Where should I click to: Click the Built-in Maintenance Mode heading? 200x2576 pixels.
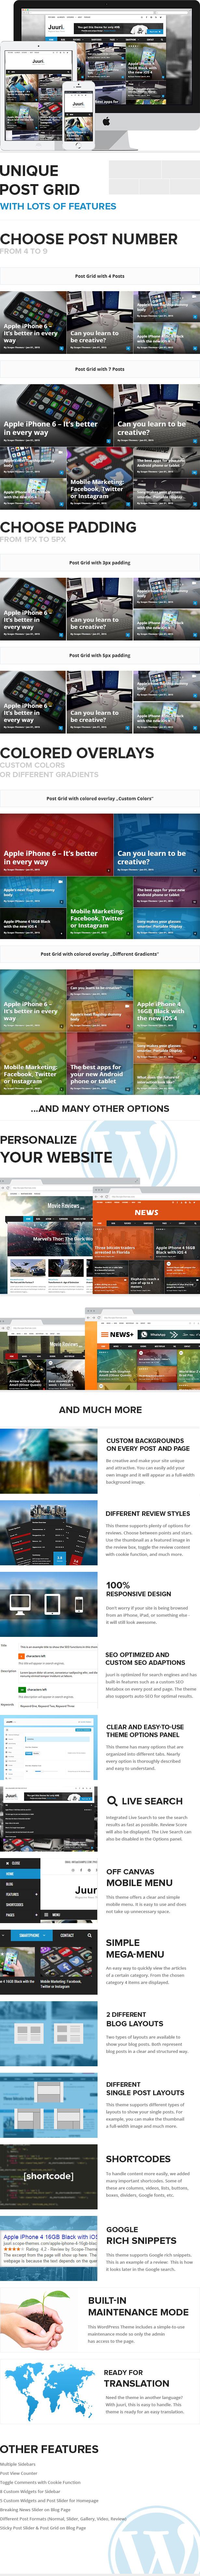coord(138,2306)
